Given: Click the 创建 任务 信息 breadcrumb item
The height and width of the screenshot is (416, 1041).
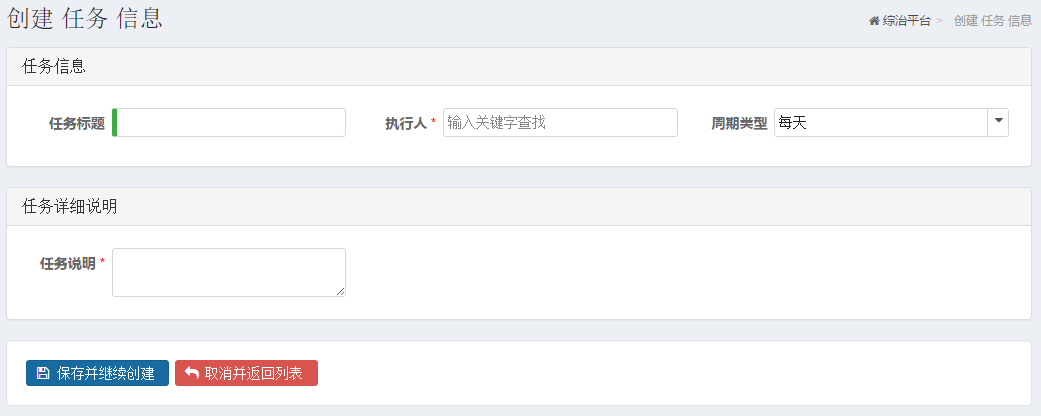Looking at the screenshot, I should 993,21.
